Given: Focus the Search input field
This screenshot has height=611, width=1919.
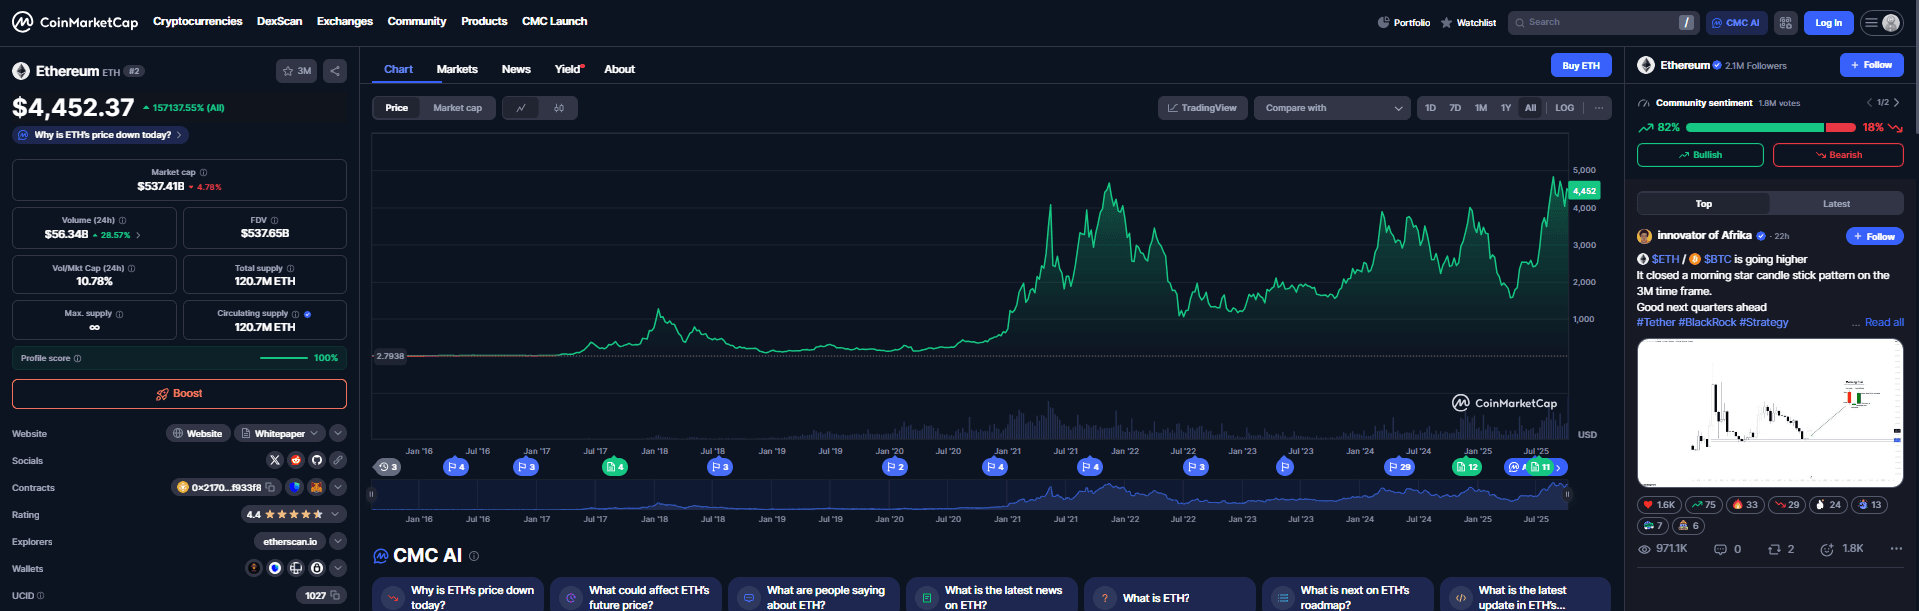Looking at the screenshot, I should pyautogui.click(x=1603, y=22).
